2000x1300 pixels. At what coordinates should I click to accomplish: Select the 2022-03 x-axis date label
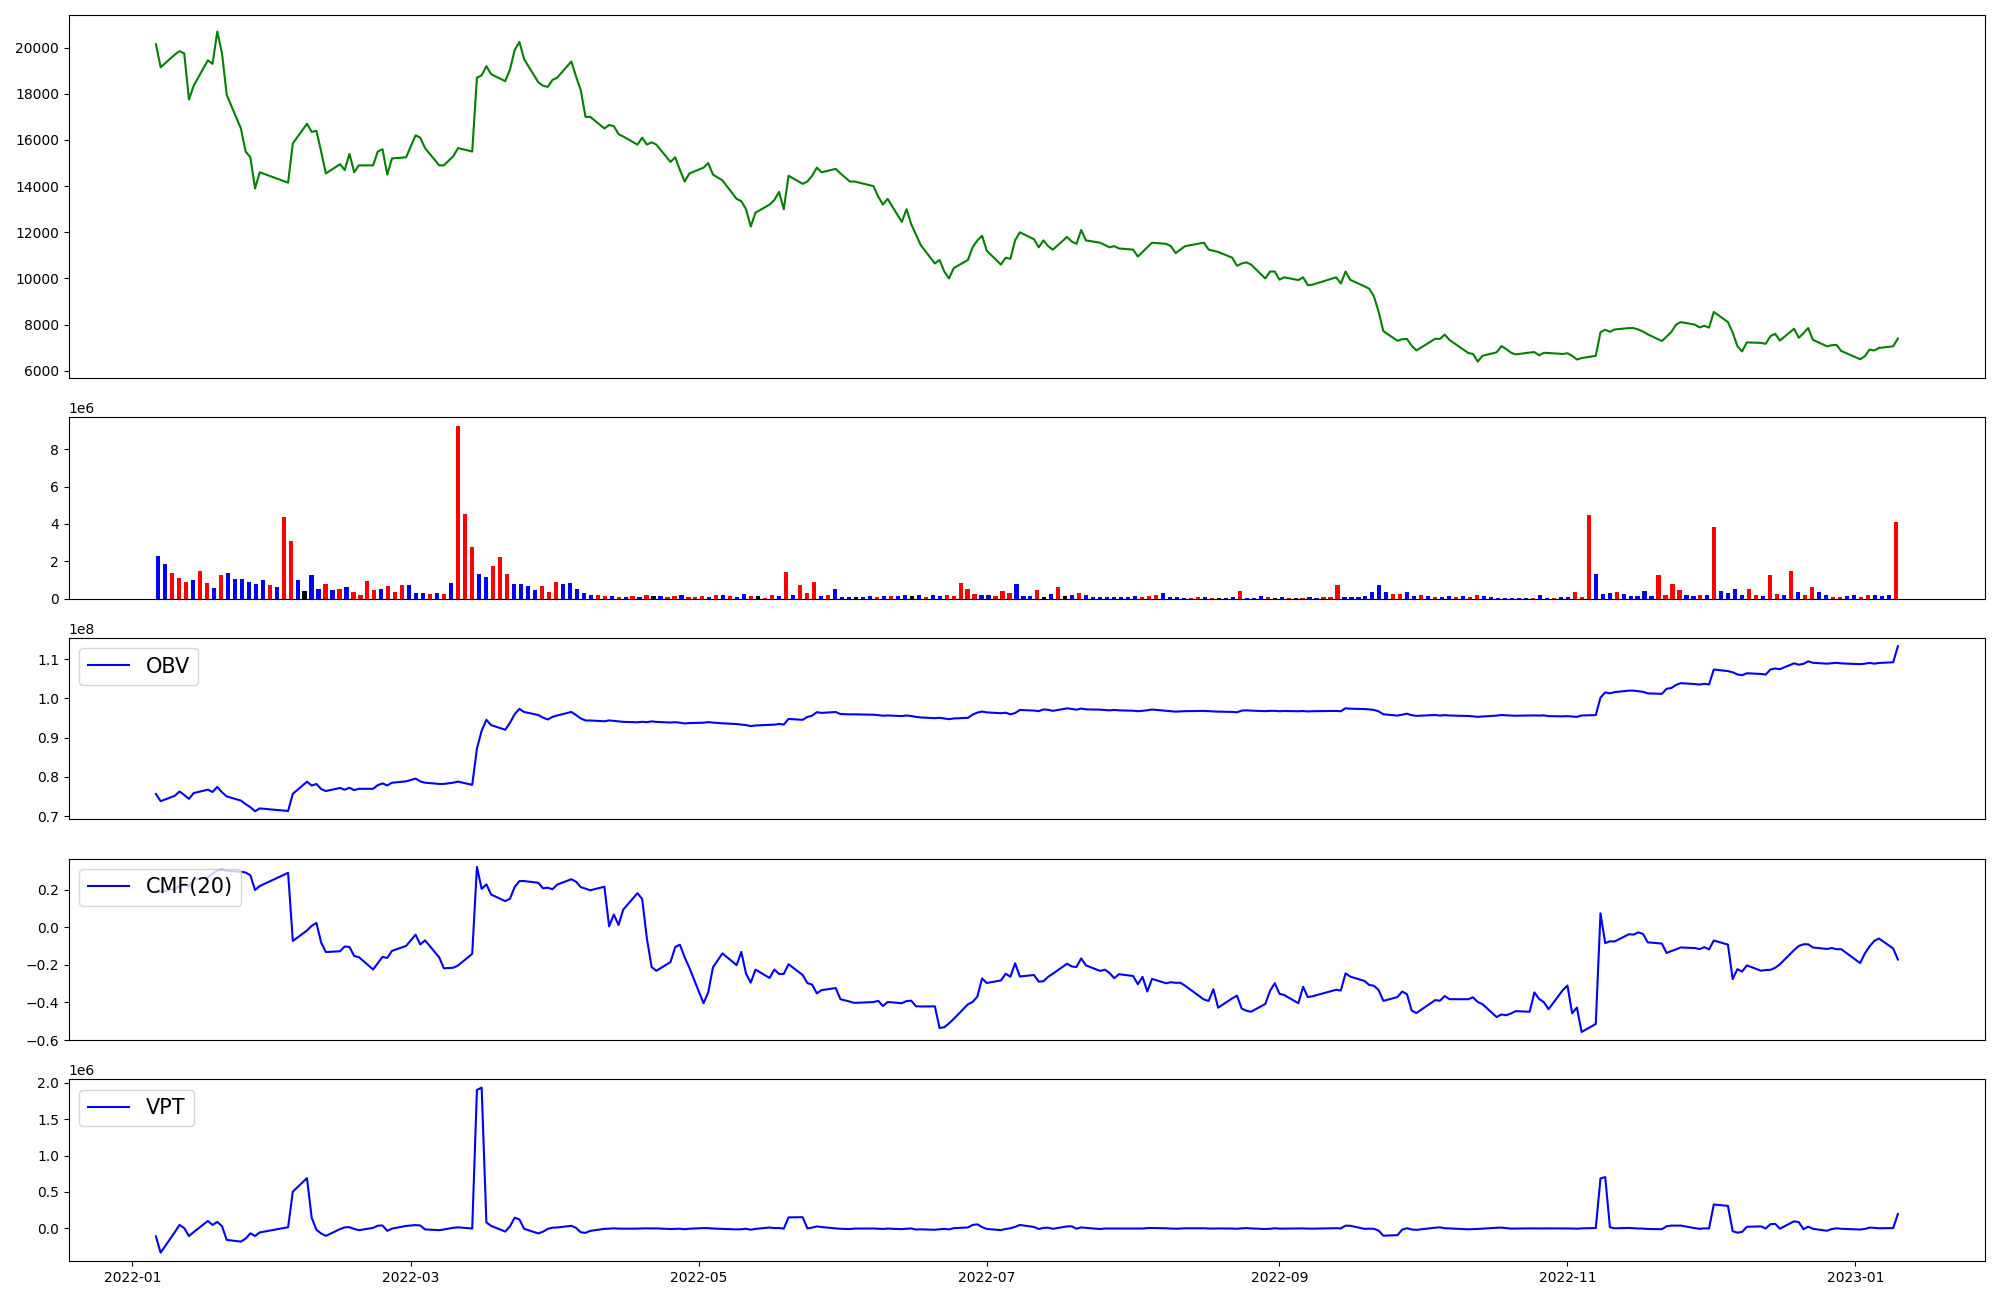pyautogui.click(x=411, y=1277)
